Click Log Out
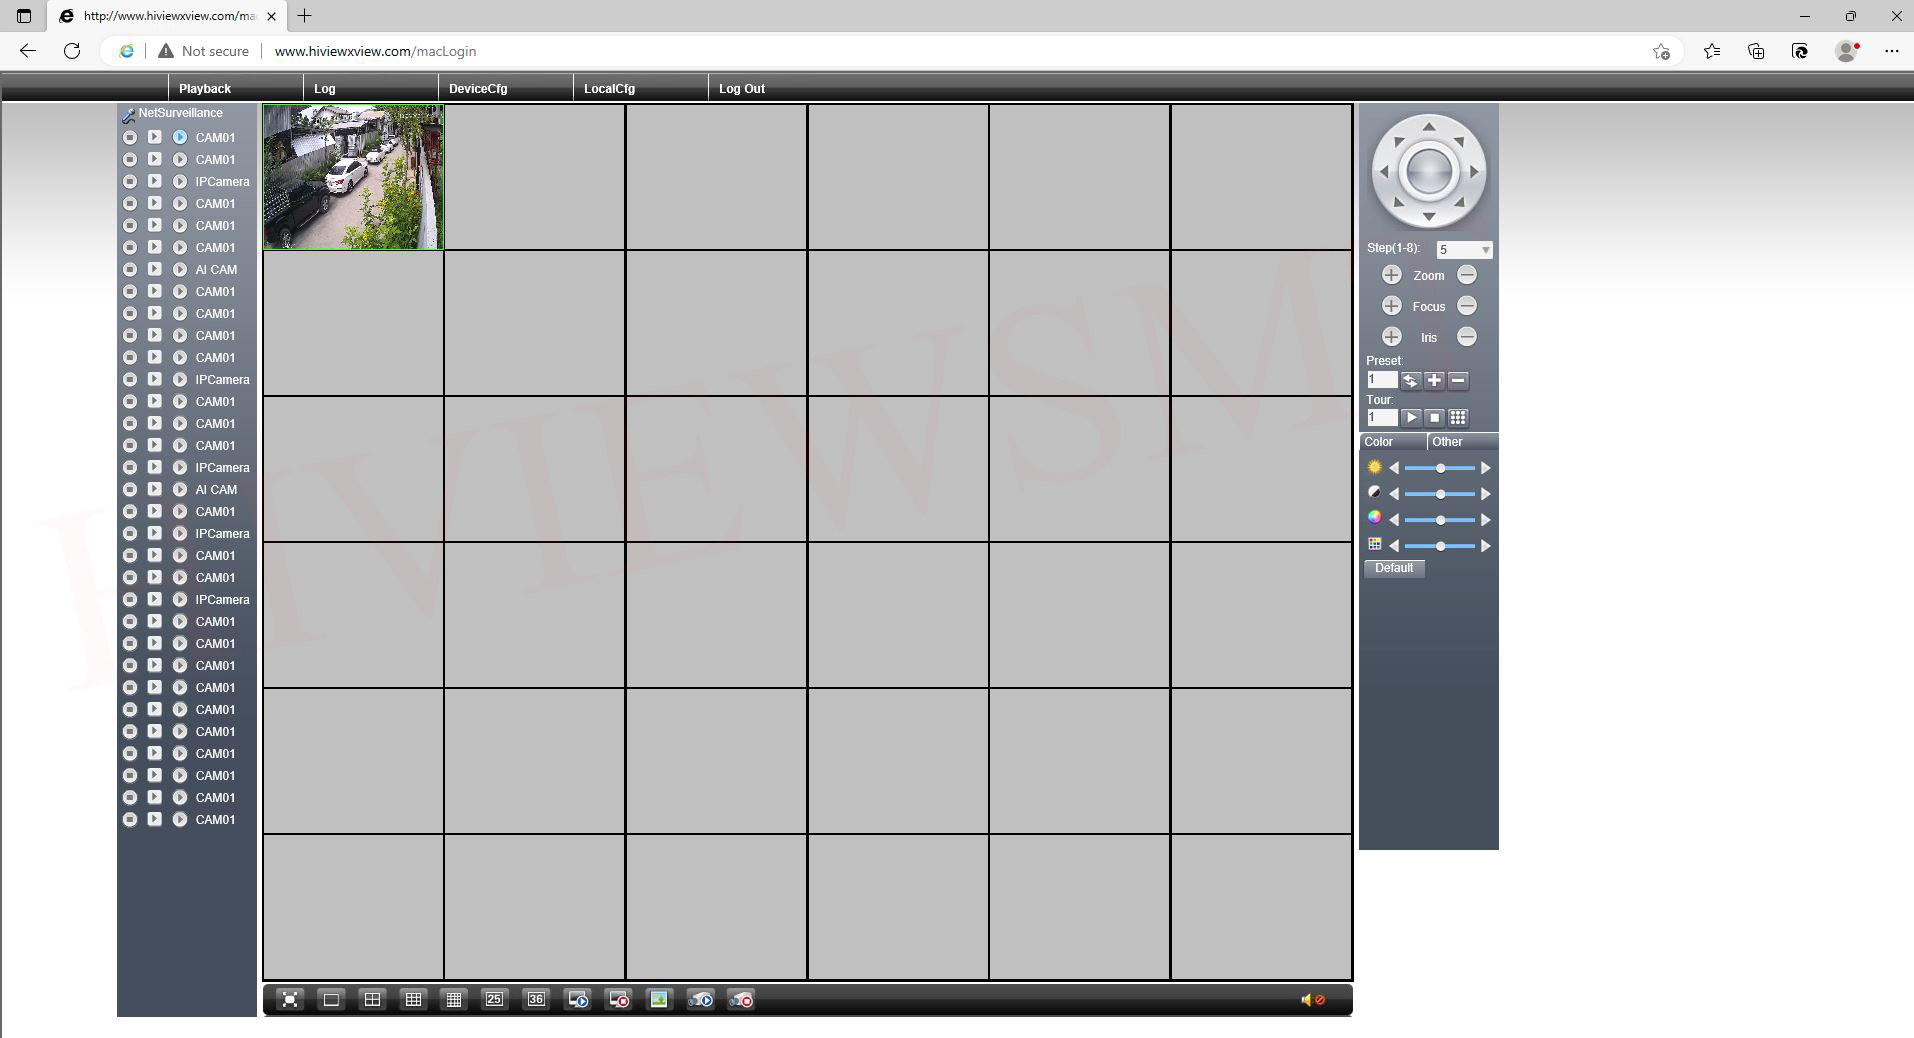Viewport: 1914px width, 1038px height. 742,89
